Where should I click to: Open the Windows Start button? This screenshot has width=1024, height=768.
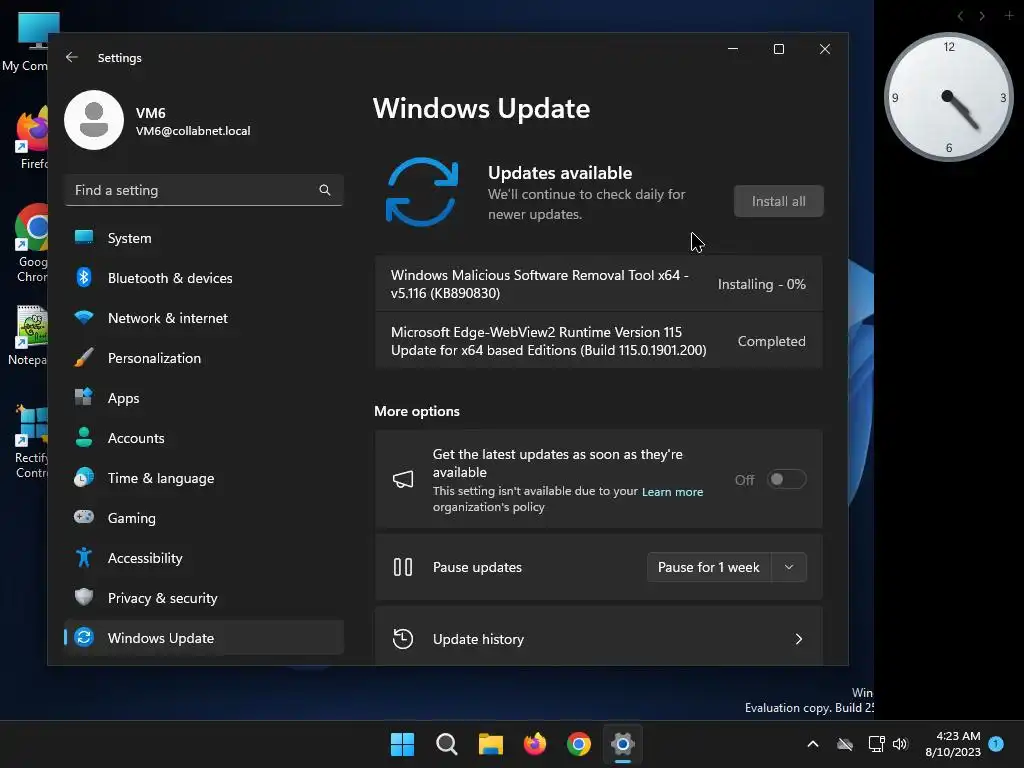(402, 744)
